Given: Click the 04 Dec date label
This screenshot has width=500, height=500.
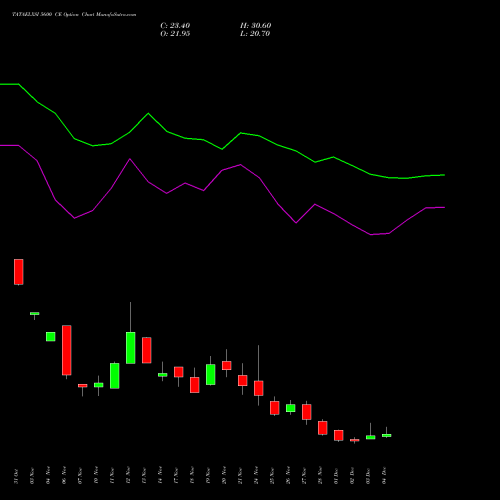Looking at the screenshot, I should tap(384, 476).
